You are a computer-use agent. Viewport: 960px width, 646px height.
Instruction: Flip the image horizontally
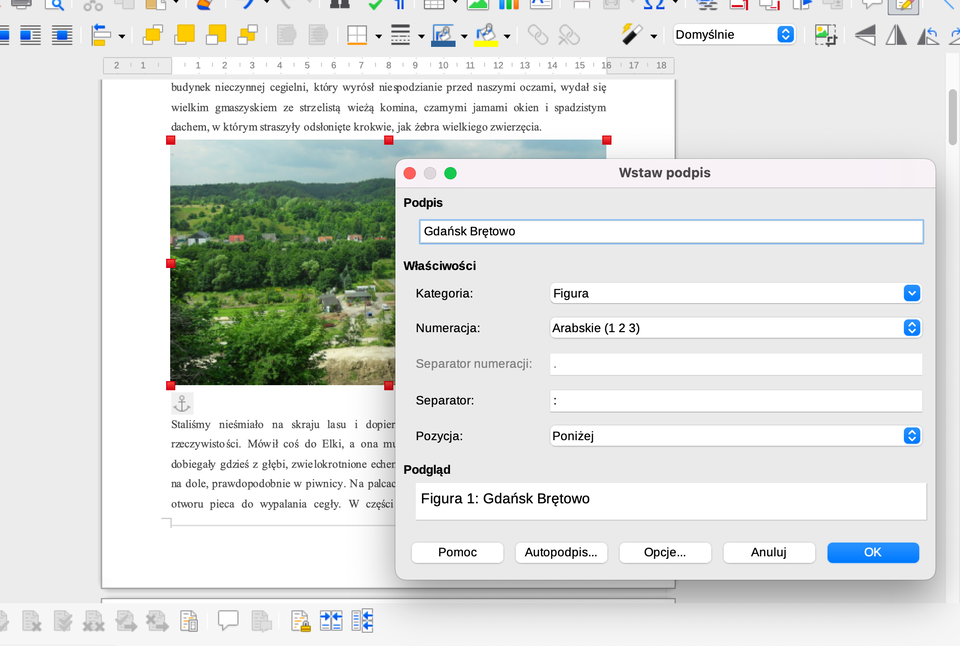(x=896, y=34)
